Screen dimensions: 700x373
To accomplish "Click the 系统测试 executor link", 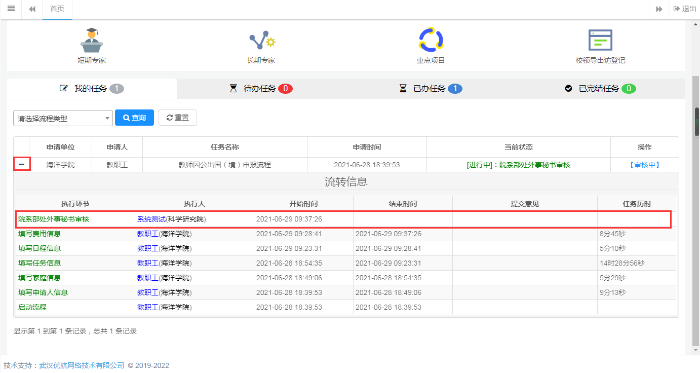I will 151,219.
